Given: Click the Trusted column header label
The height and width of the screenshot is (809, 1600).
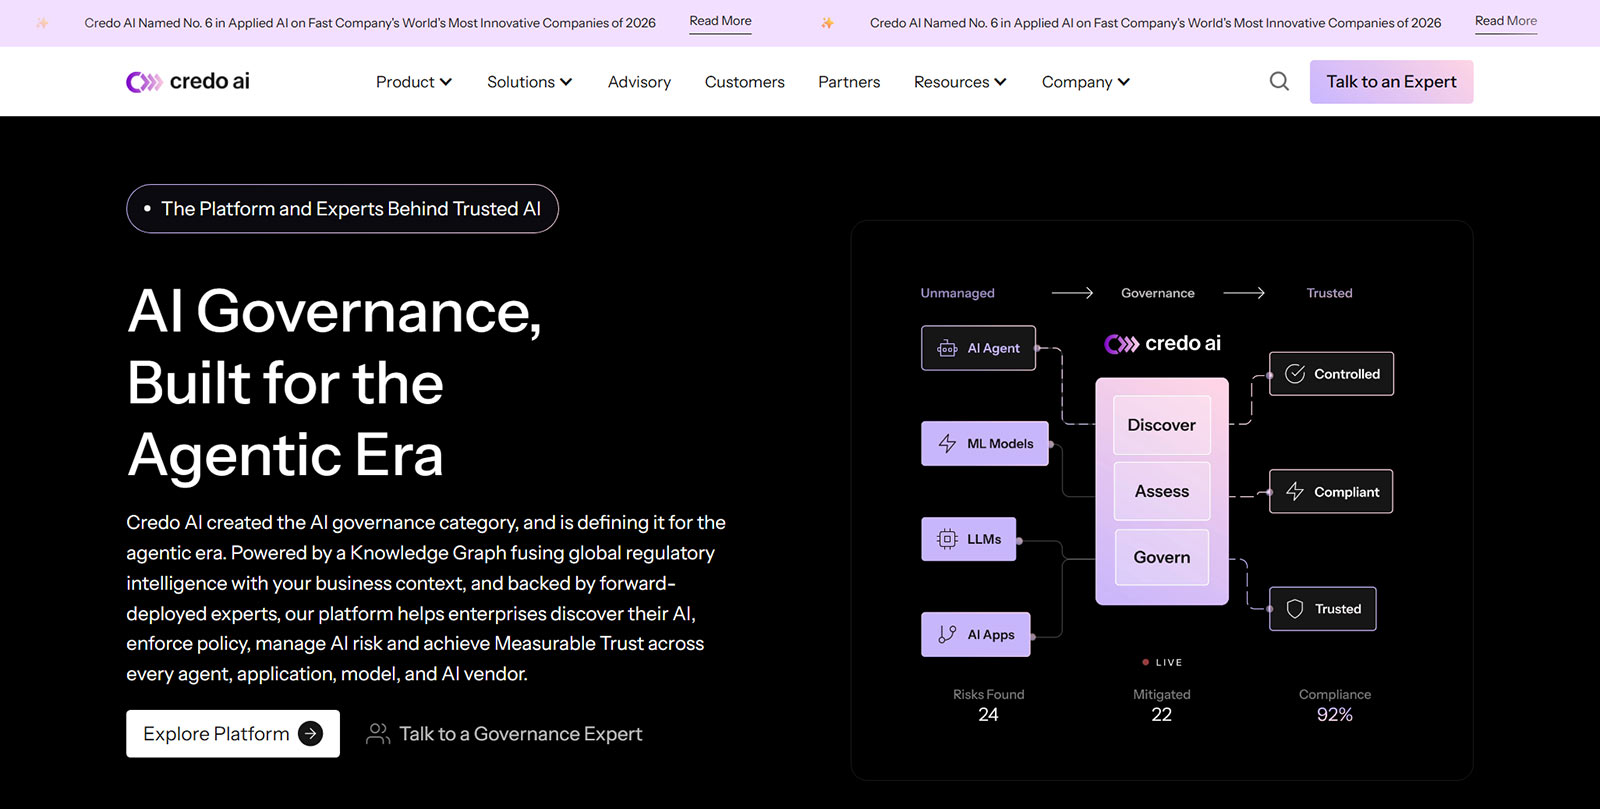Looking at the screenshot, I should pos(1329,293).
